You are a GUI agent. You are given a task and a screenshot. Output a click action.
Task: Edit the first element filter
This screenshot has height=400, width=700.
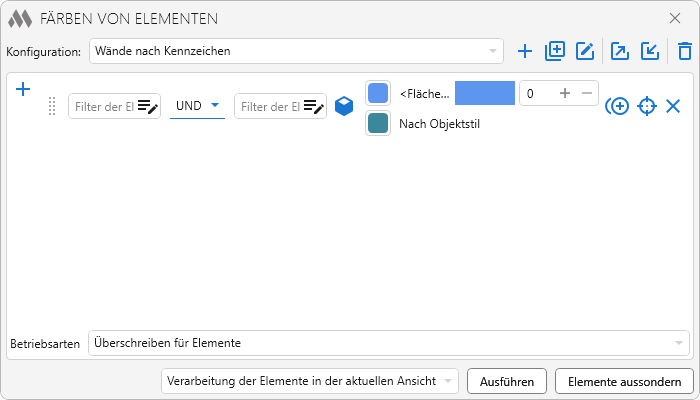pyautogui.click(x=148, y=106)
